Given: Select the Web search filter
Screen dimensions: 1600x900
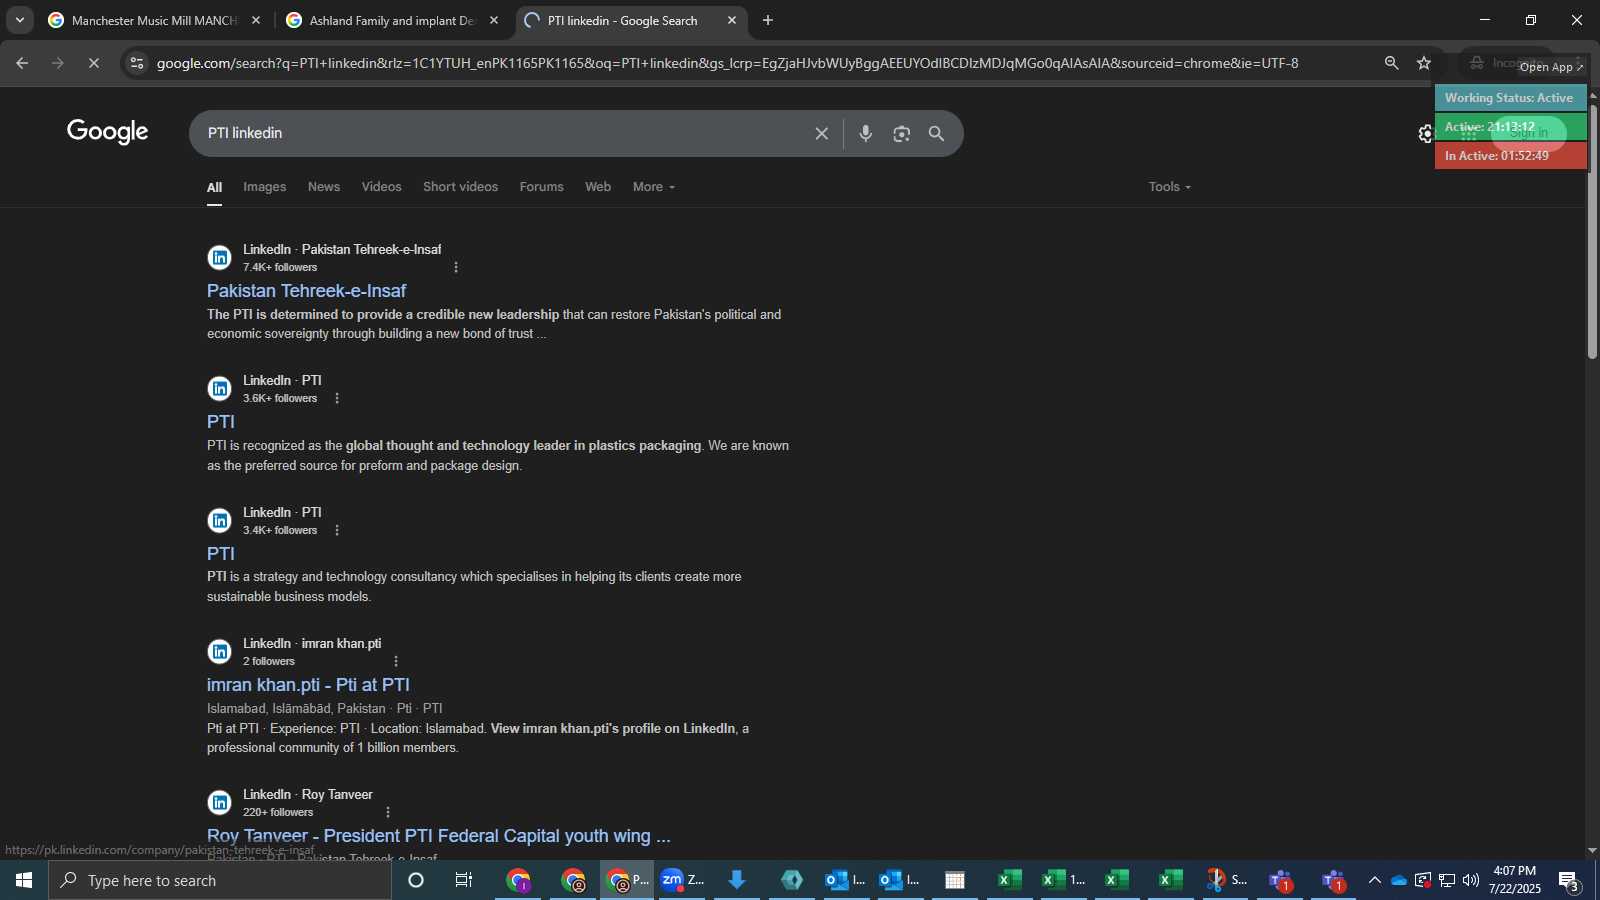Looking at the screenshot, I should click(598, 187).
